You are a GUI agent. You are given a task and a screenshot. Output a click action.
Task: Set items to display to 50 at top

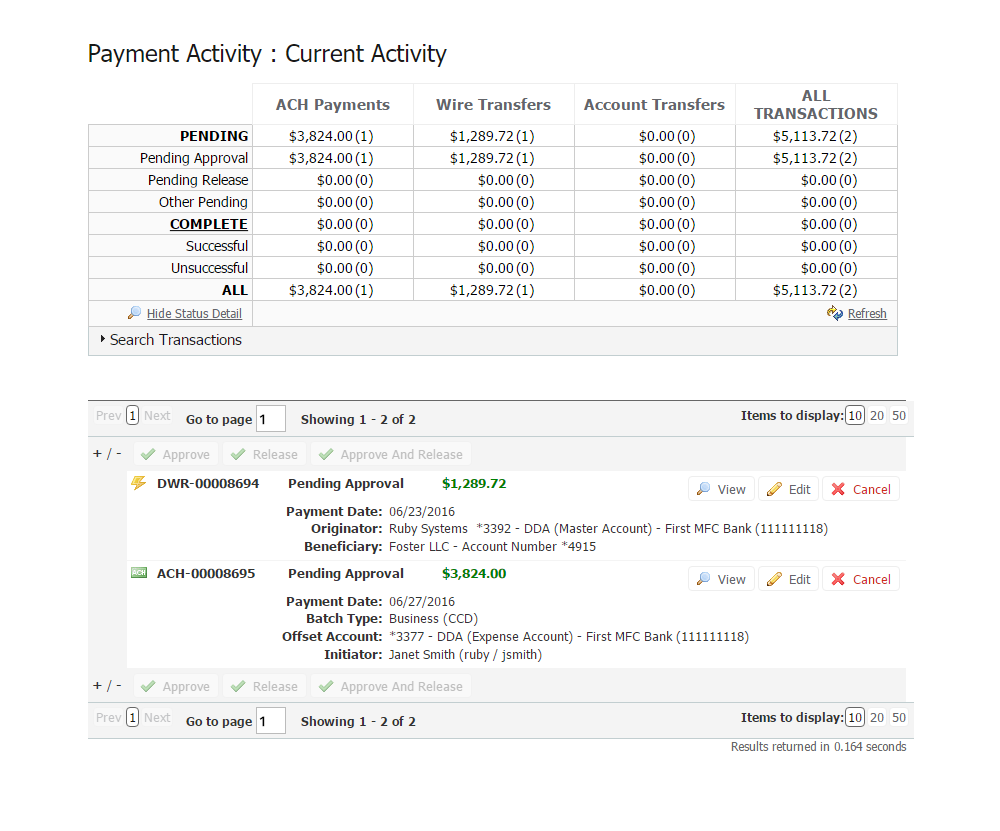[899, 416]
